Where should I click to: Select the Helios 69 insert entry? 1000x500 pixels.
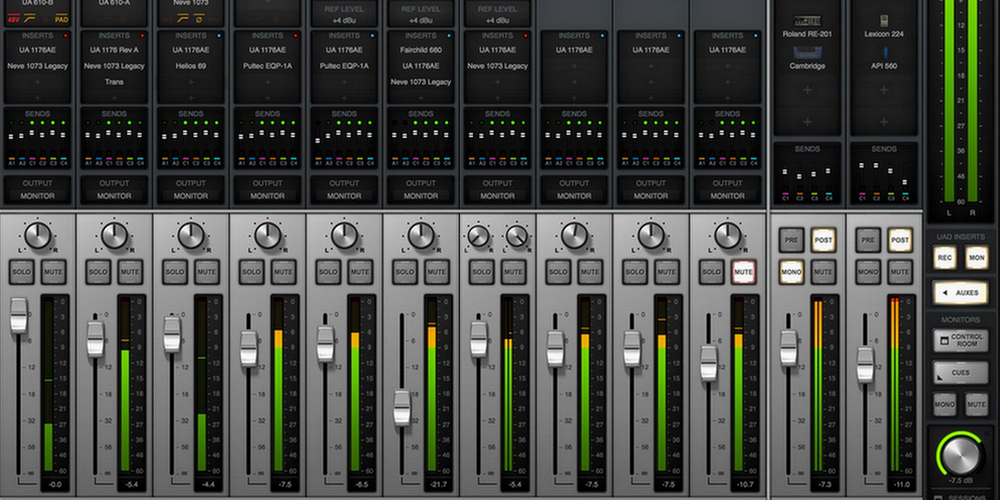click(x=191, y=66)
